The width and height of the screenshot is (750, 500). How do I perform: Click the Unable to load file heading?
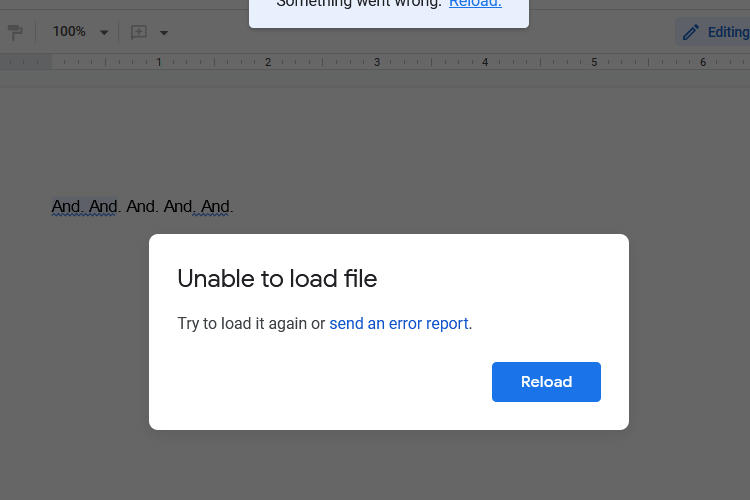(x=277, y=278)
